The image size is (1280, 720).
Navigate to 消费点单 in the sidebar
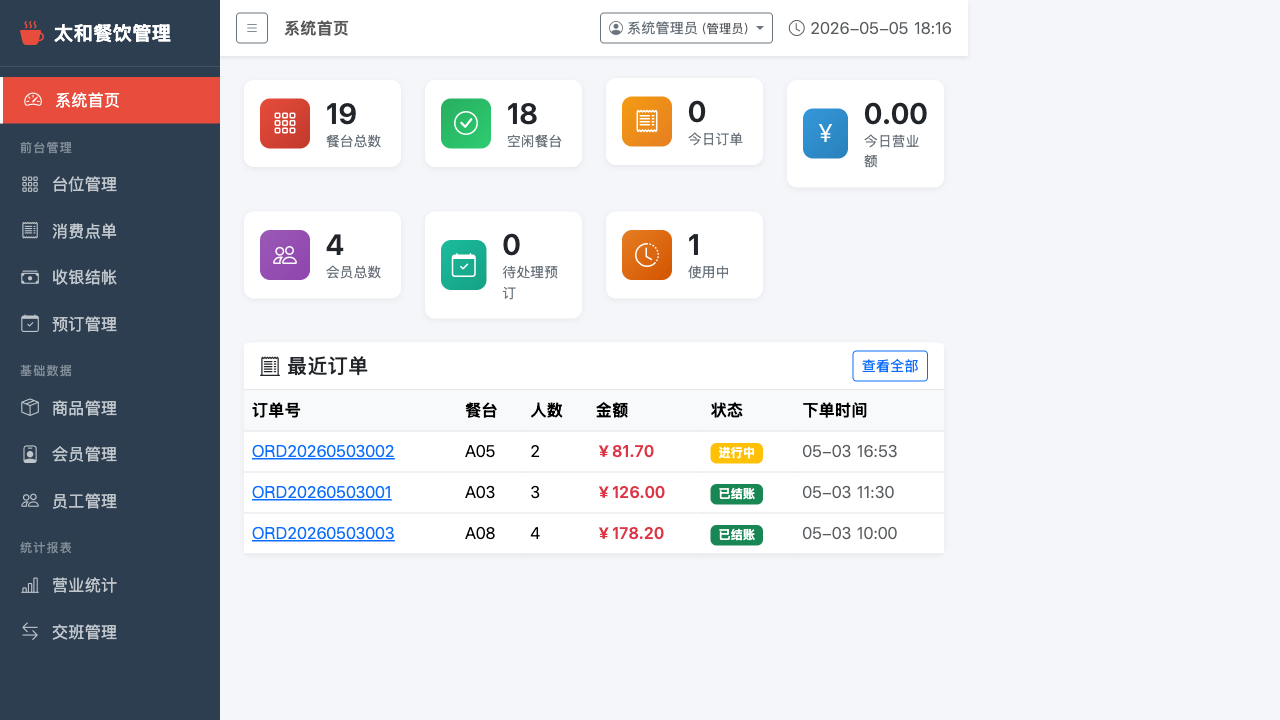(x=110, y=231)
